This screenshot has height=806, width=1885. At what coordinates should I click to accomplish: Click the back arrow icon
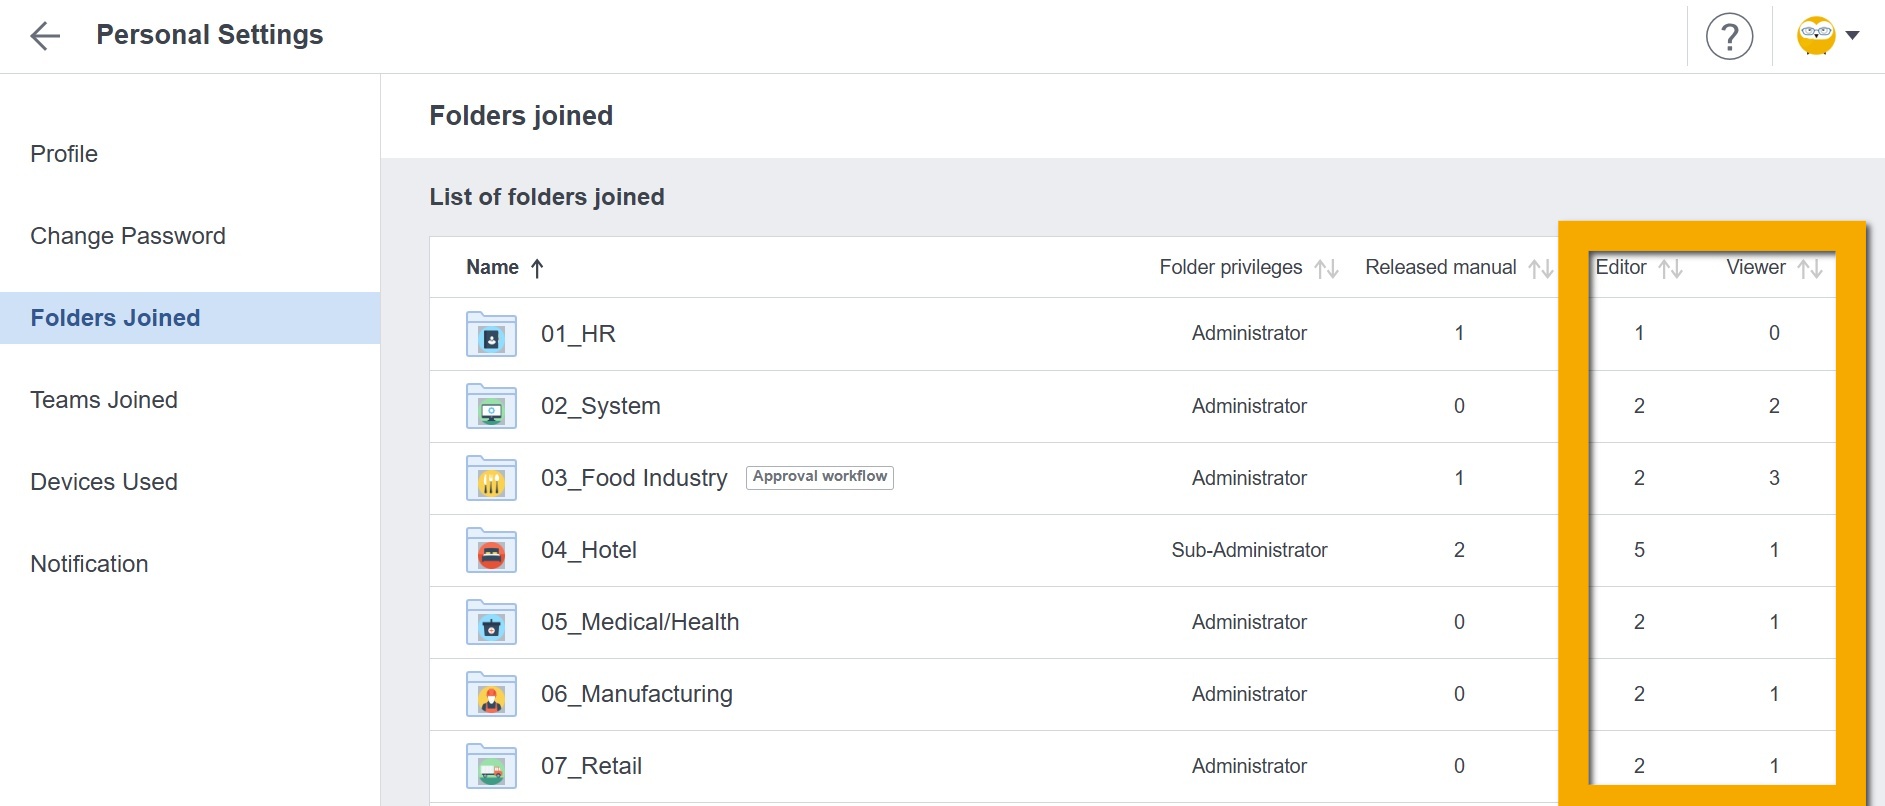pyautogui.click(x=45, y=37)
